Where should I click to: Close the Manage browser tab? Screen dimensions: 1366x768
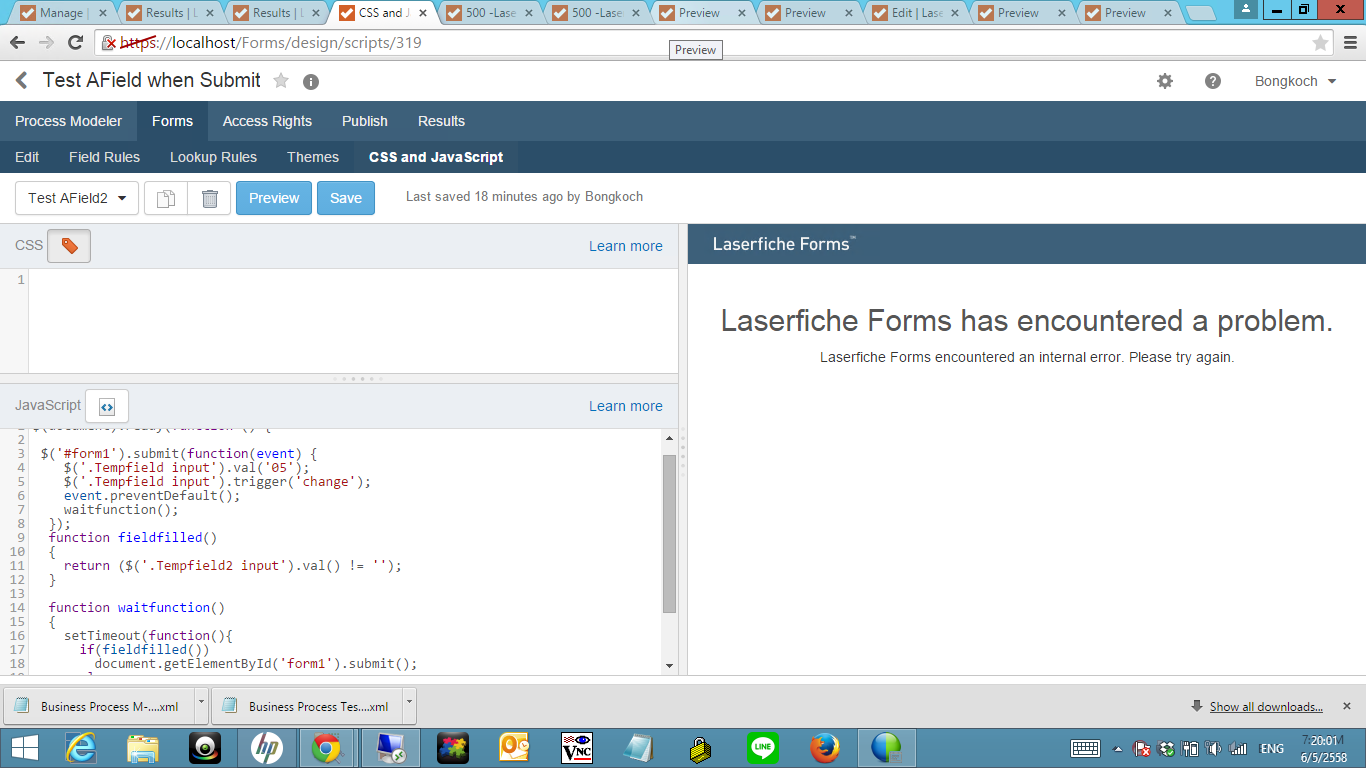tap(103, 13)
